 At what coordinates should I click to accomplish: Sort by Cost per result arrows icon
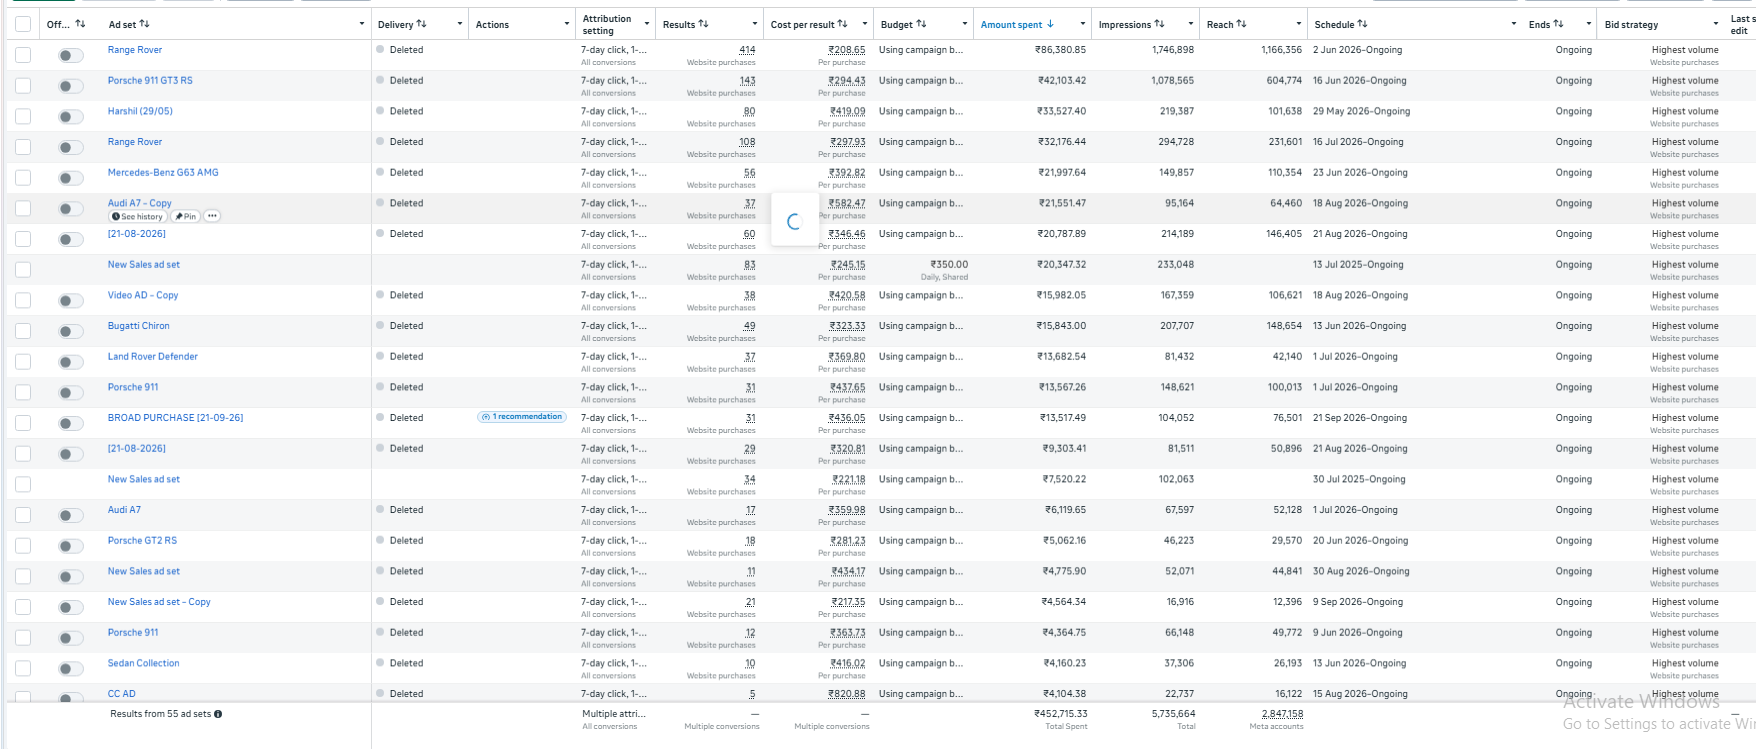pos(842,24)
